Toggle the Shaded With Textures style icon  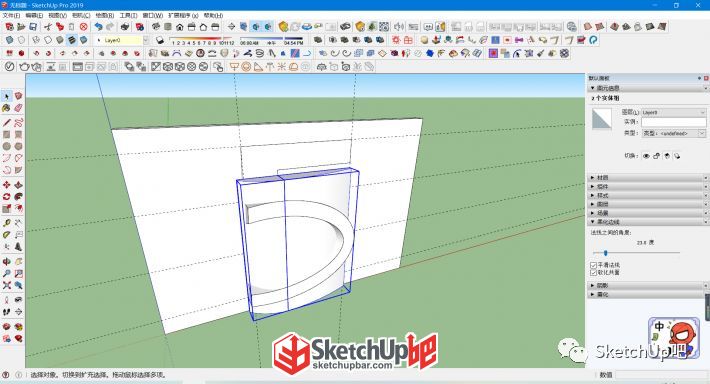click(x=72, y=40)
